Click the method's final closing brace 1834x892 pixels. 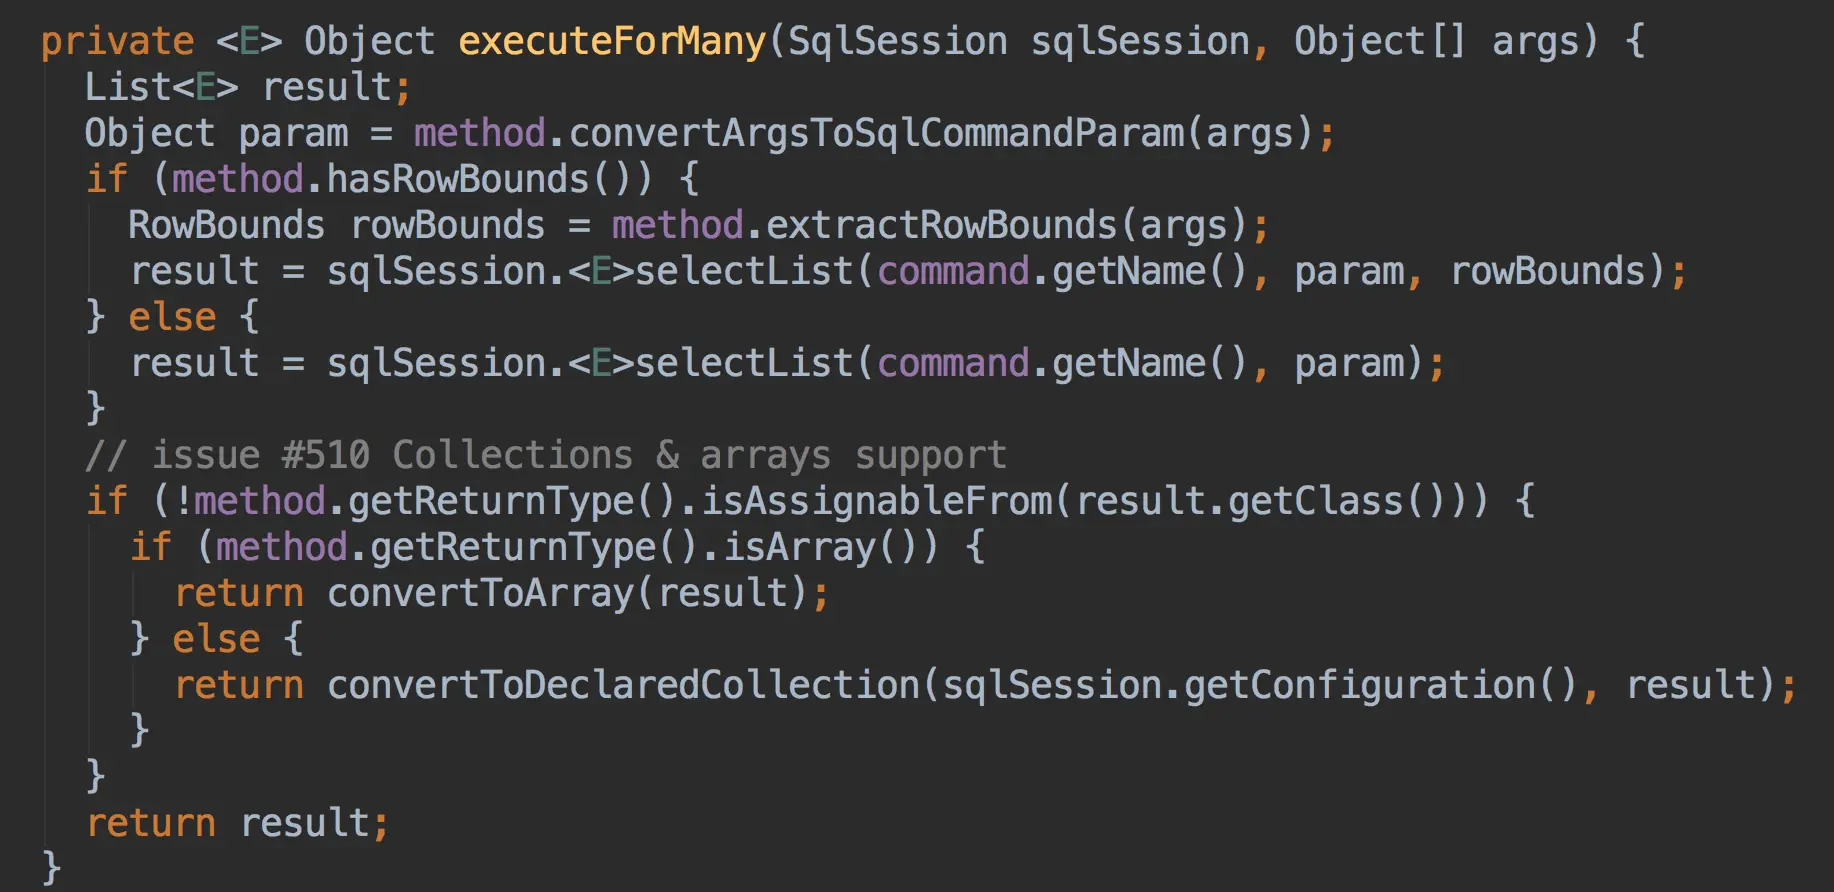51,867
